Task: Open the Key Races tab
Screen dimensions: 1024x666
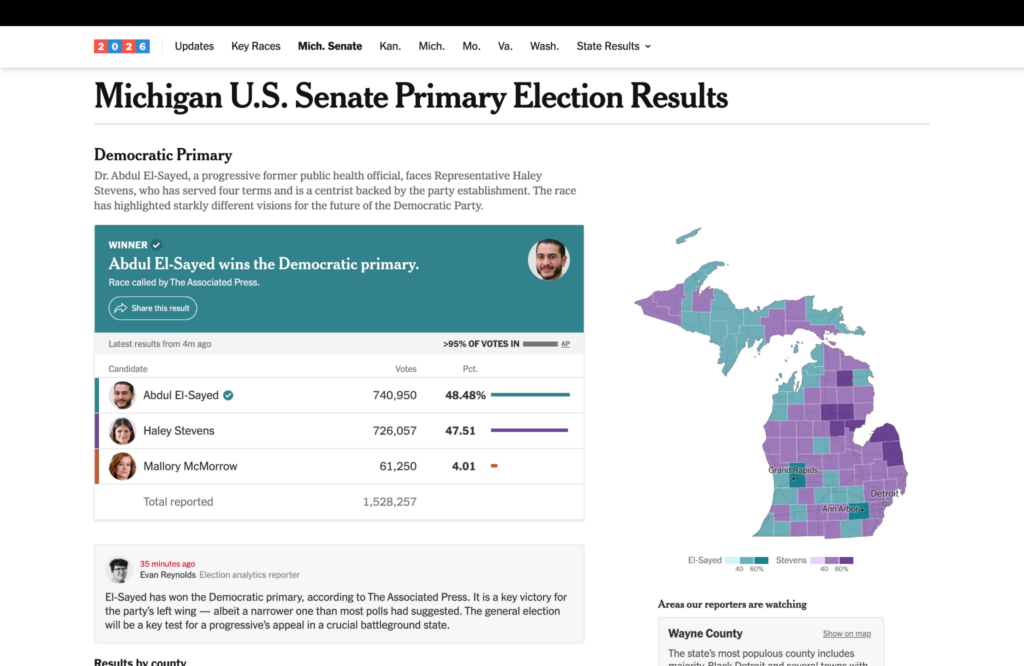Action: click(255, 46)
